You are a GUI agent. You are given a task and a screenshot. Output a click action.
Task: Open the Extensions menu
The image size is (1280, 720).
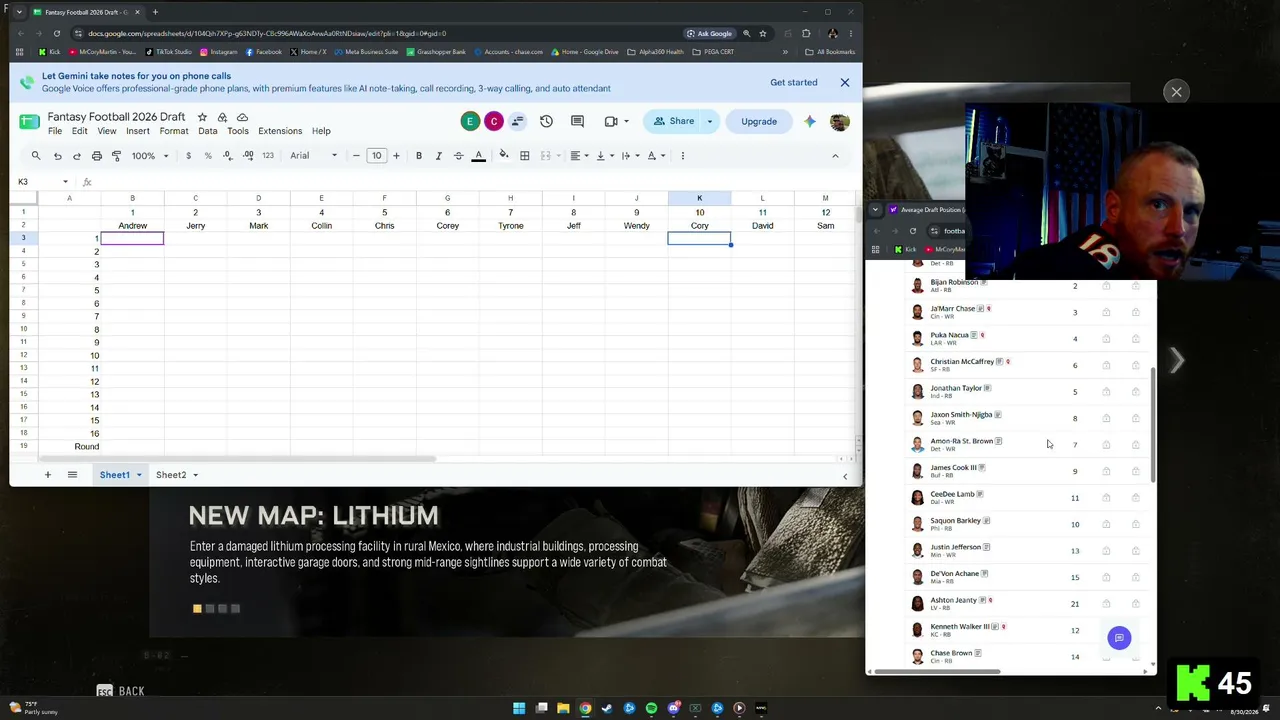click(x=280, y=131)
